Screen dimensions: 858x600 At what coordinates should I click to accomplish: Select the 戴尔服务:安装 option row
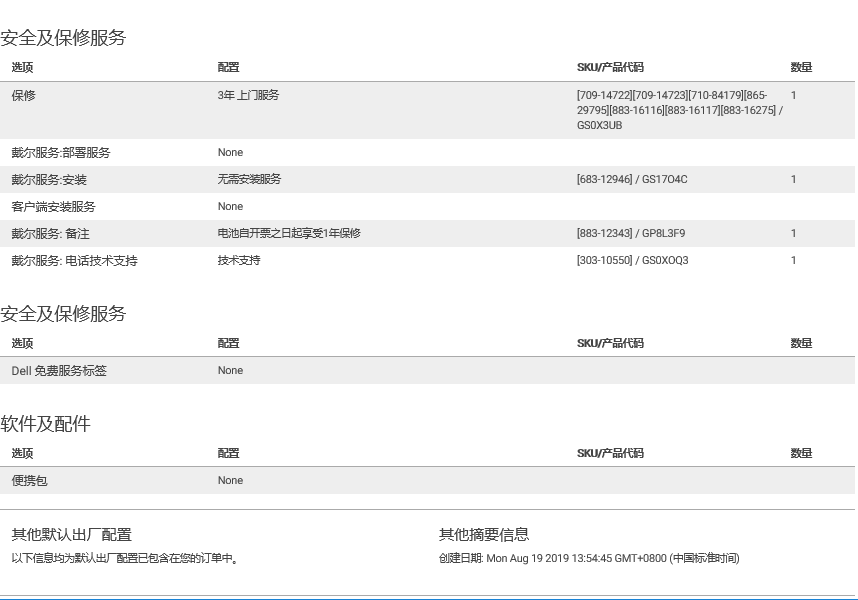pyautogui.click(x=49, y=180)
